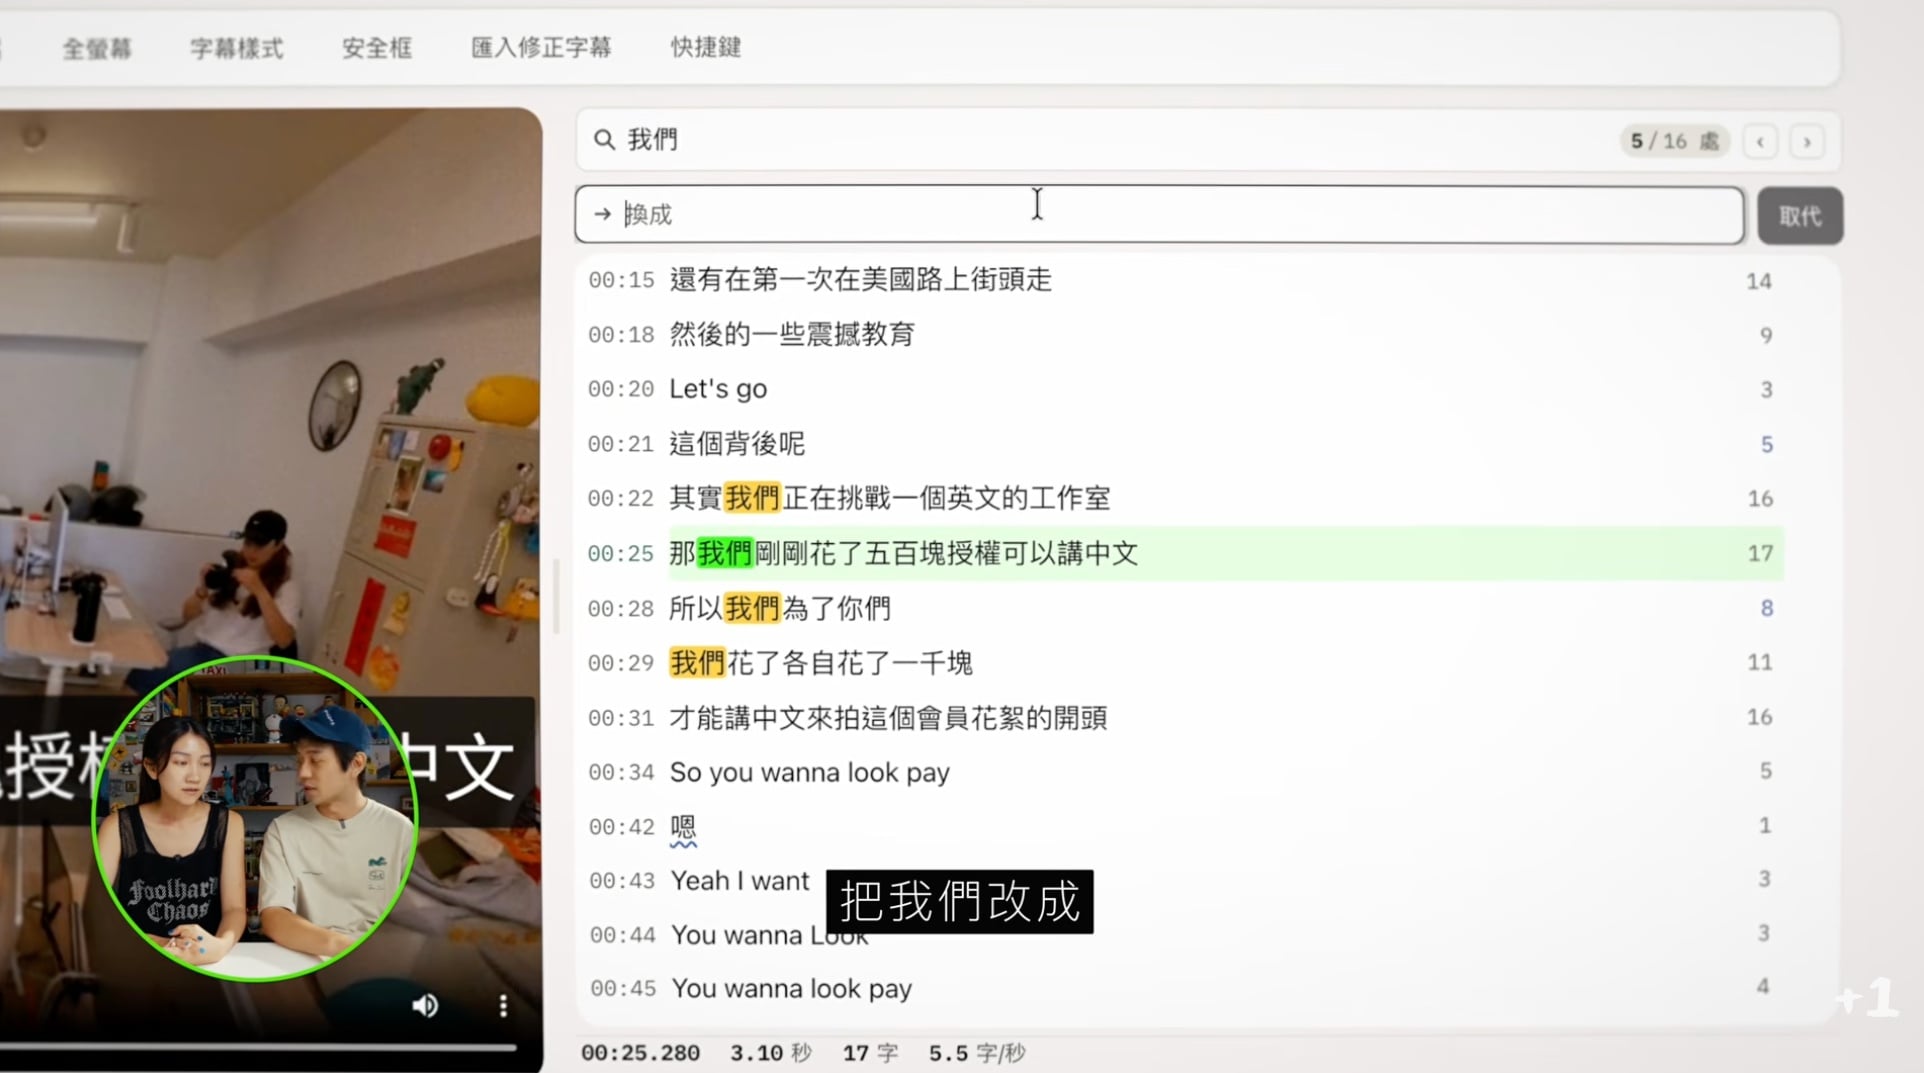
Task: Seek on the video progress bar
Action: click(258, 1047)
